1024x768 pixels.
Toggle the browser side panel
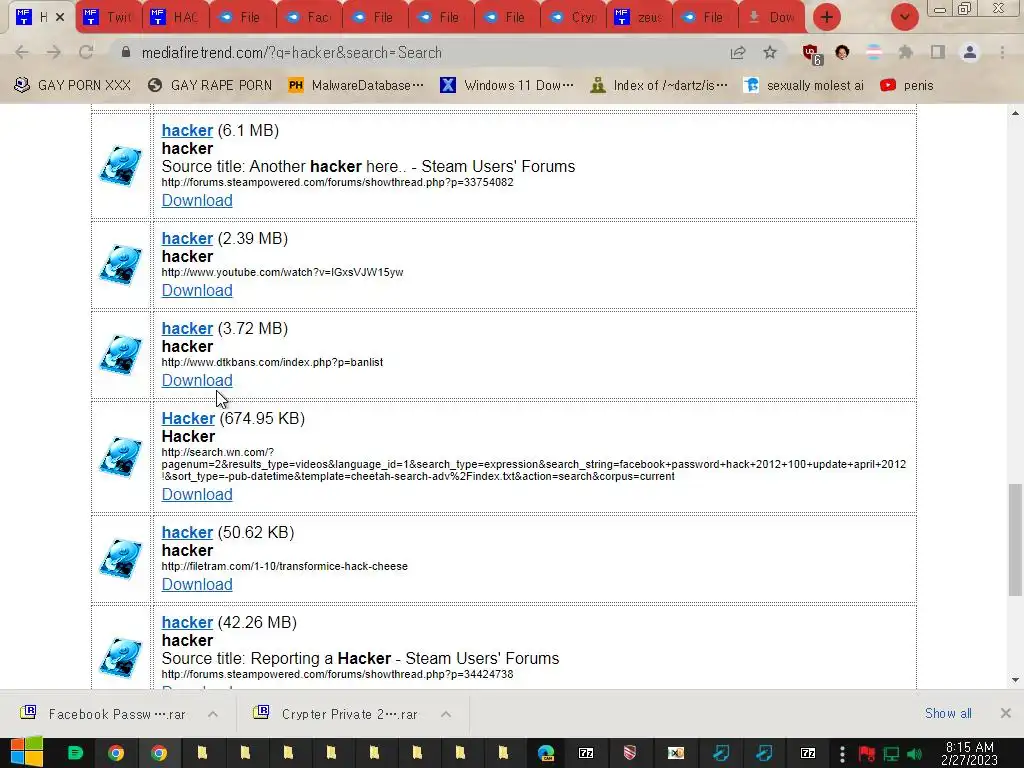pos(938,52)
